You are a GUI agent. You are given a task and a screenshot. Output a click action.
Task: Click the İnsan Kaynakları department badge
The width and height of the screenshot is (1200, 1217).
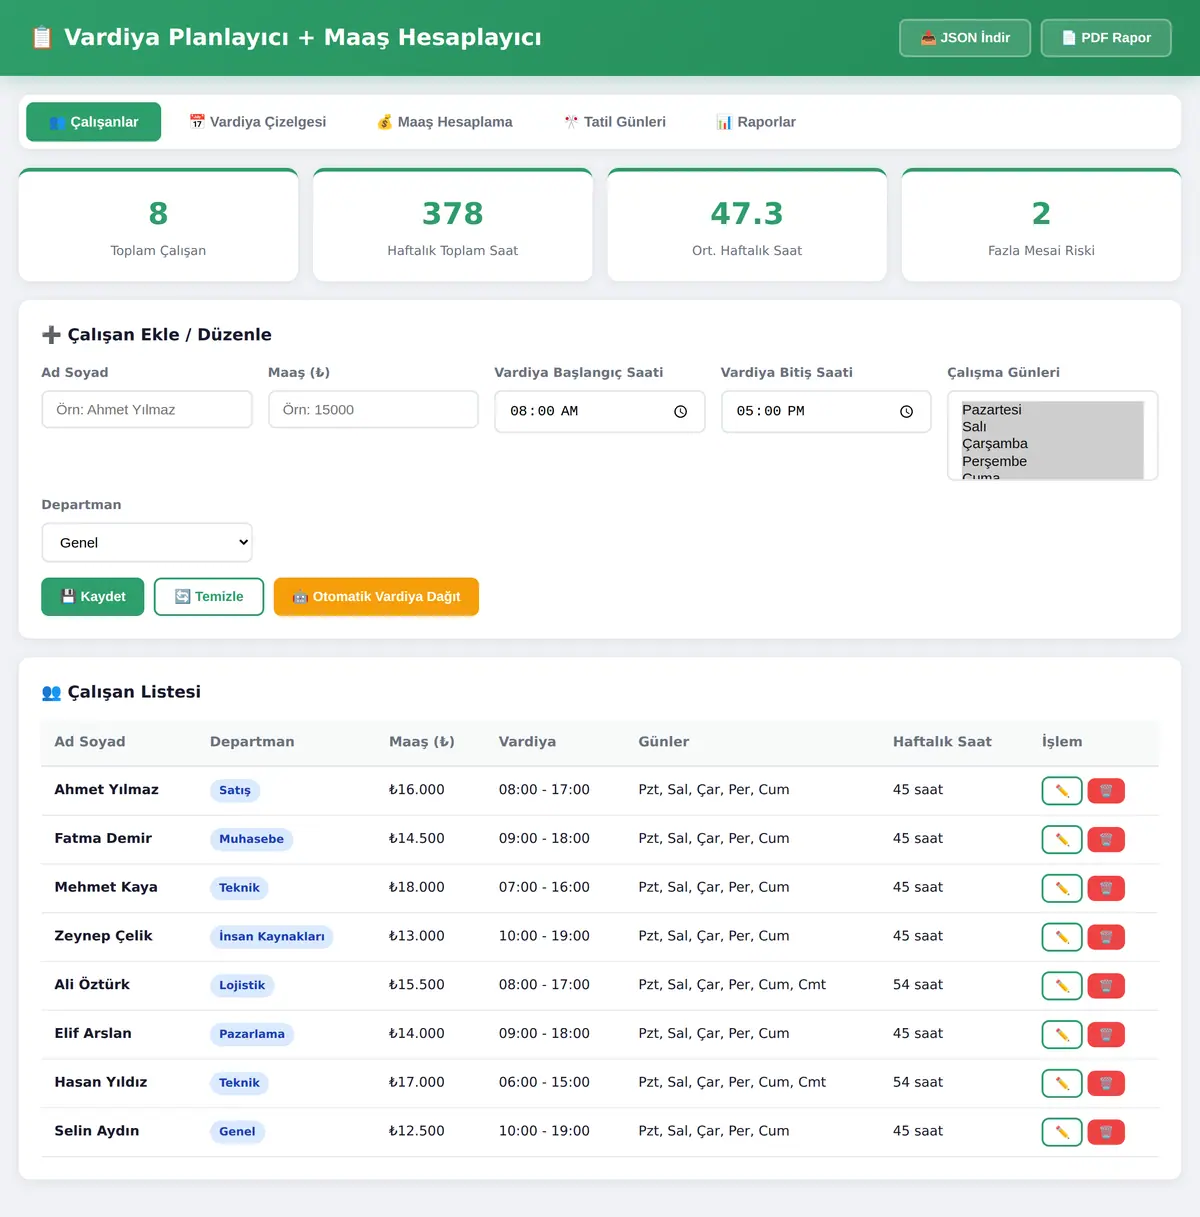click(x=272, y=937)
